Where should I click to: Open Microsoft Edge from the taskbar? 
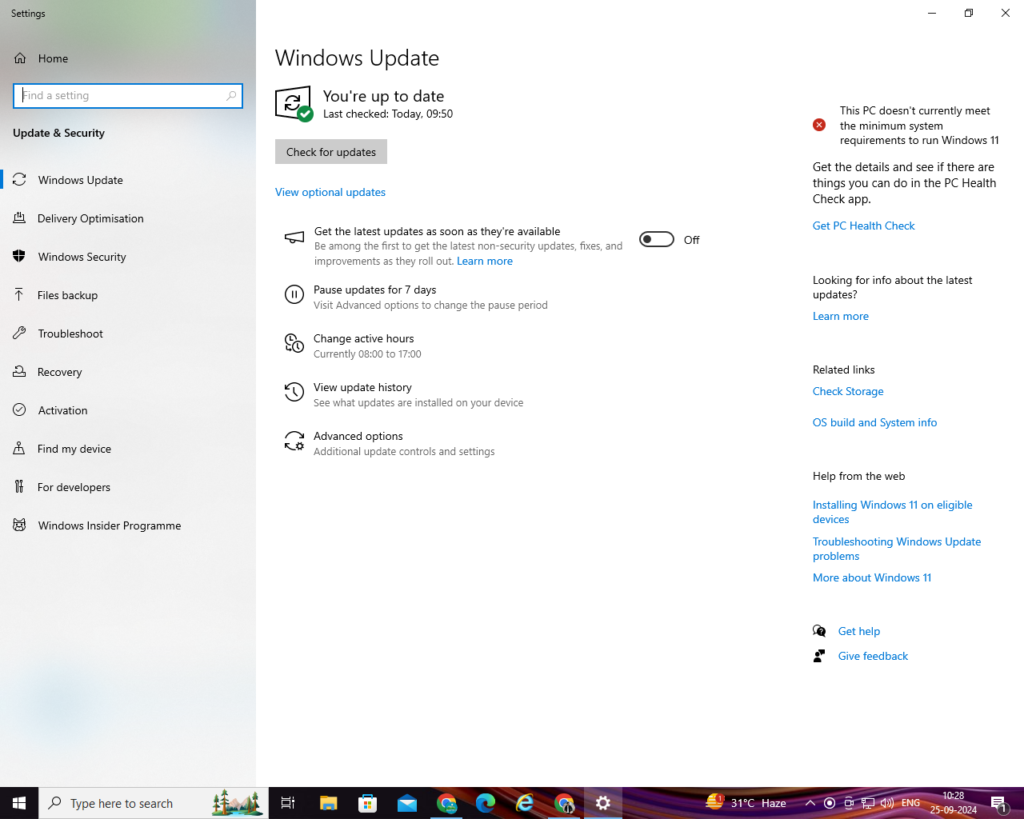point(486,803)
